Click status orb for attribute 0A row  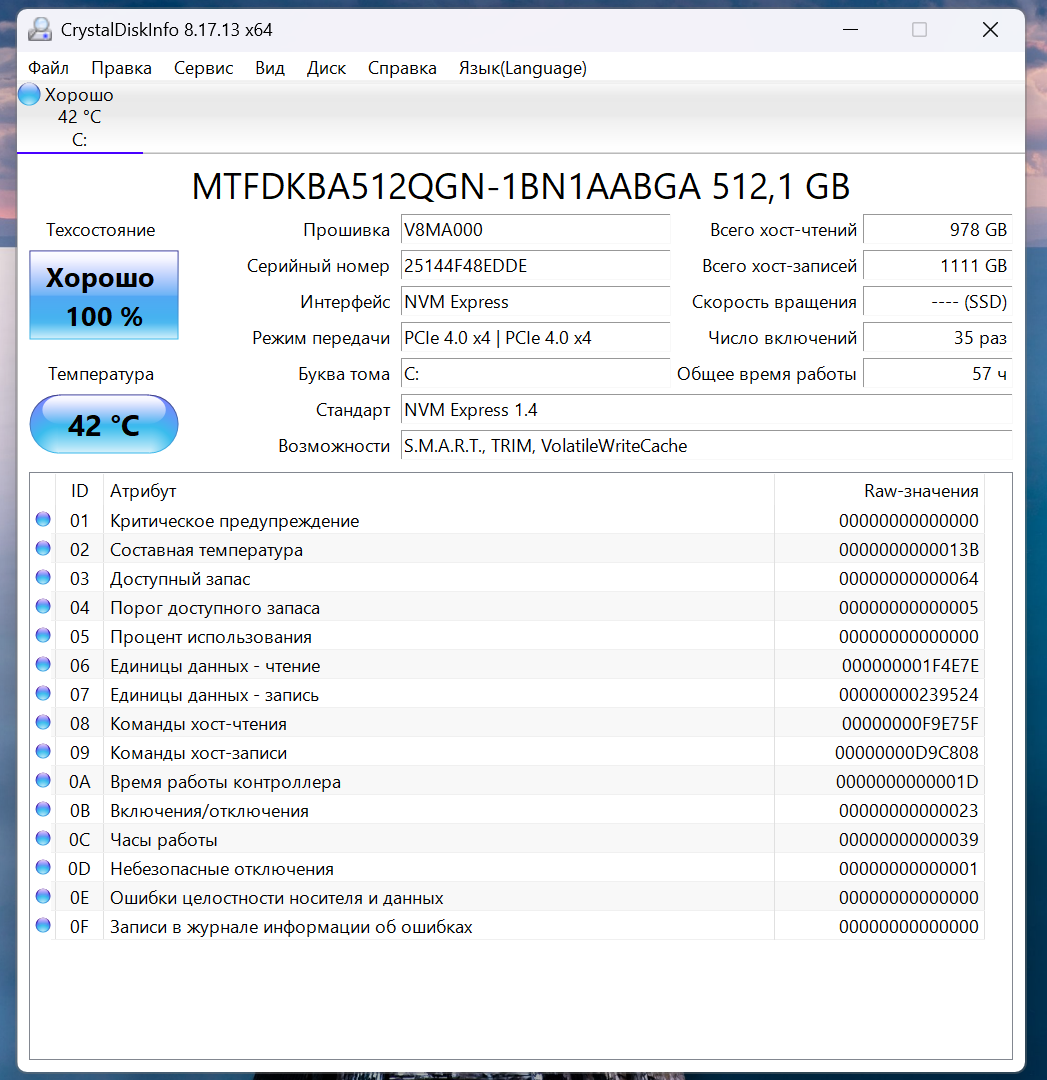43,780
